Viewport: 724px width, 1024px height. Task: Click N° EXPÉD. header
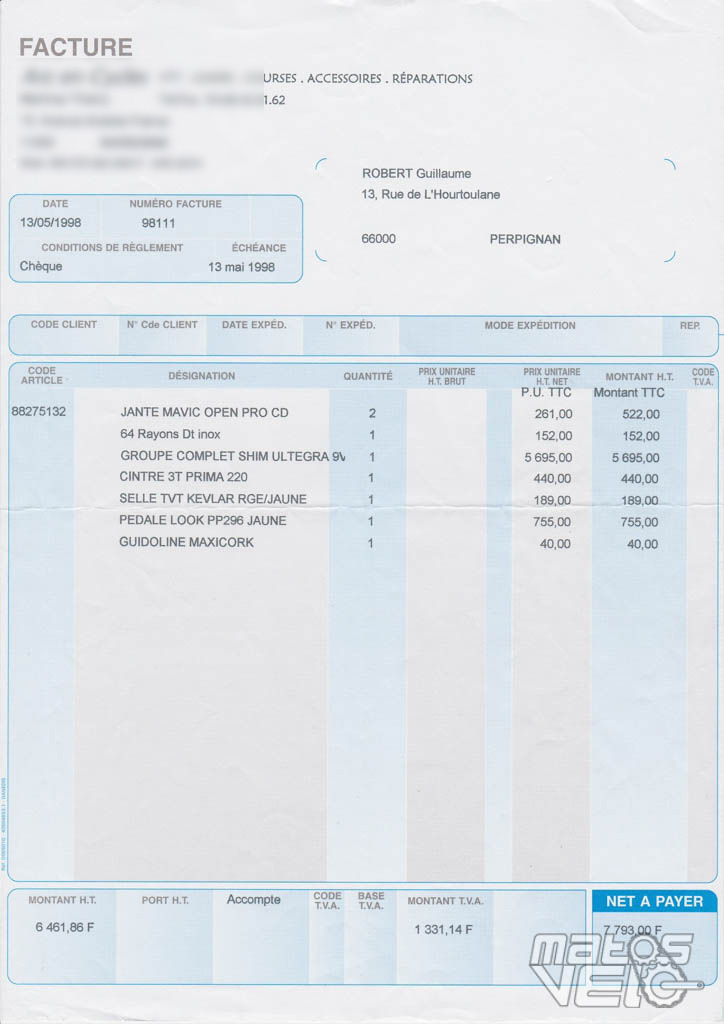click(x=351, y=325)
